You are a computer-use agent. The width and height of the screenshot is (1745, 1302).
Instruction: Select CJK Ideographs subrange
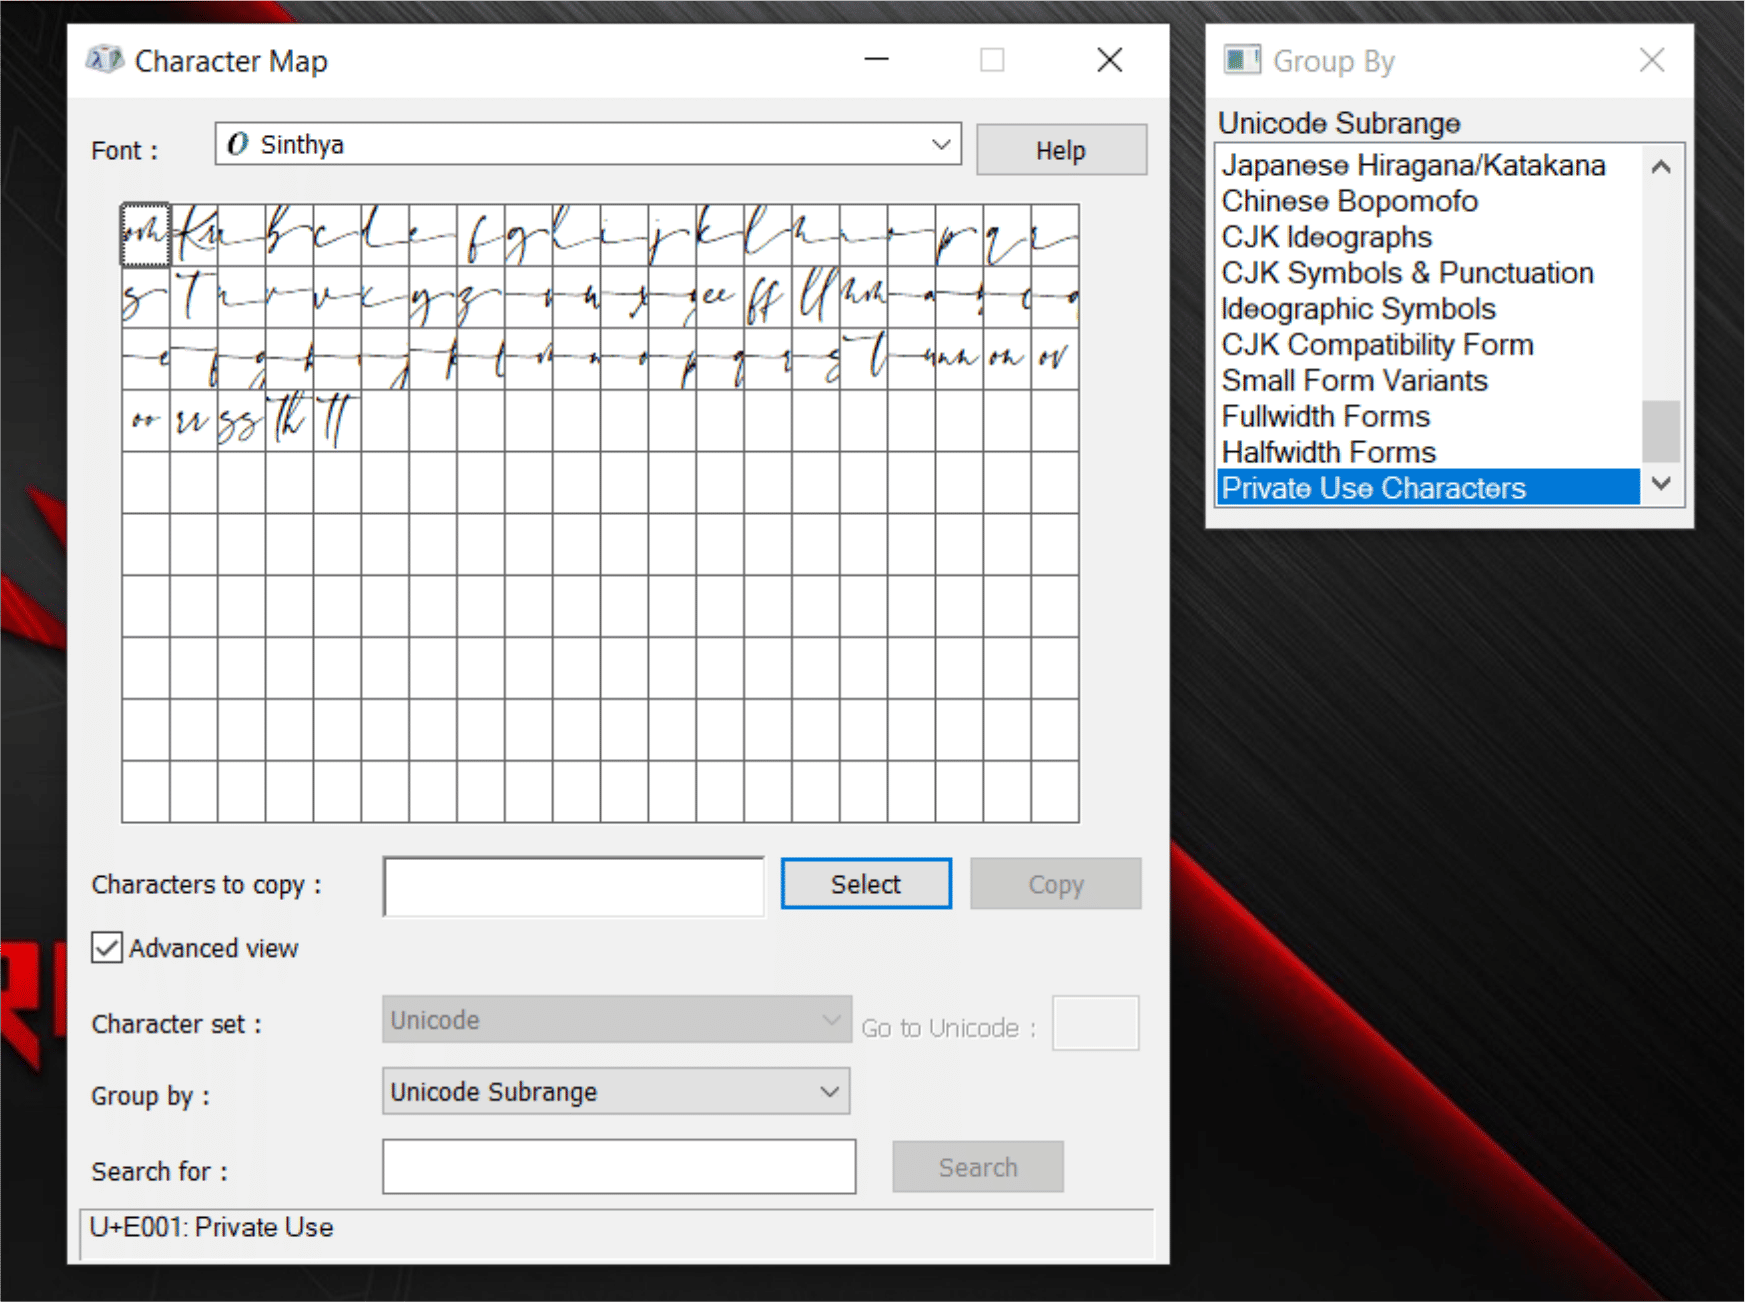[1326, 237]
